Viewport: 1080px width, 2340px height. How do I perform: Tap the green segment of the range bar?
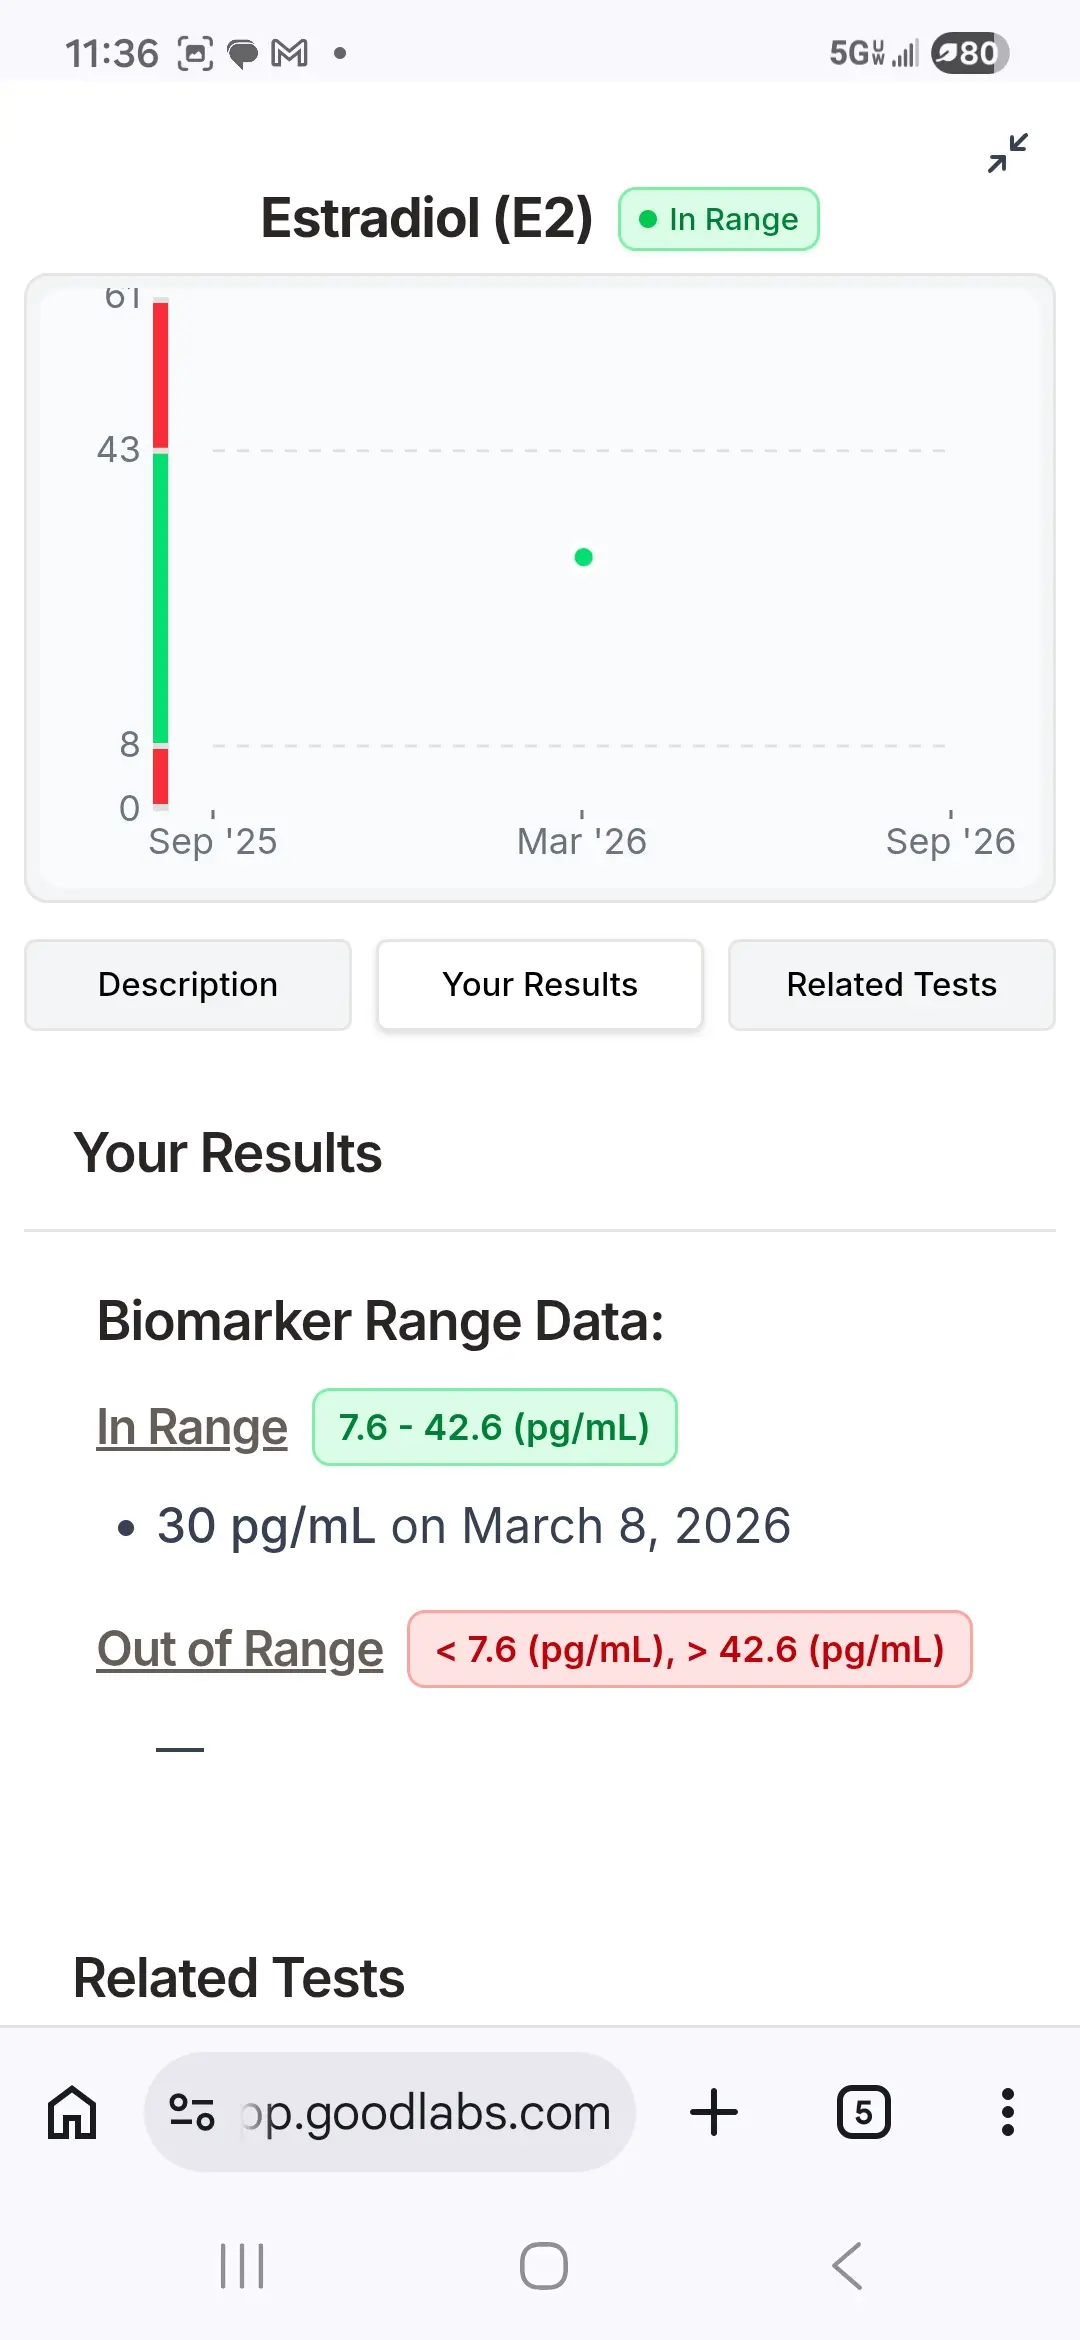point(160,597)
